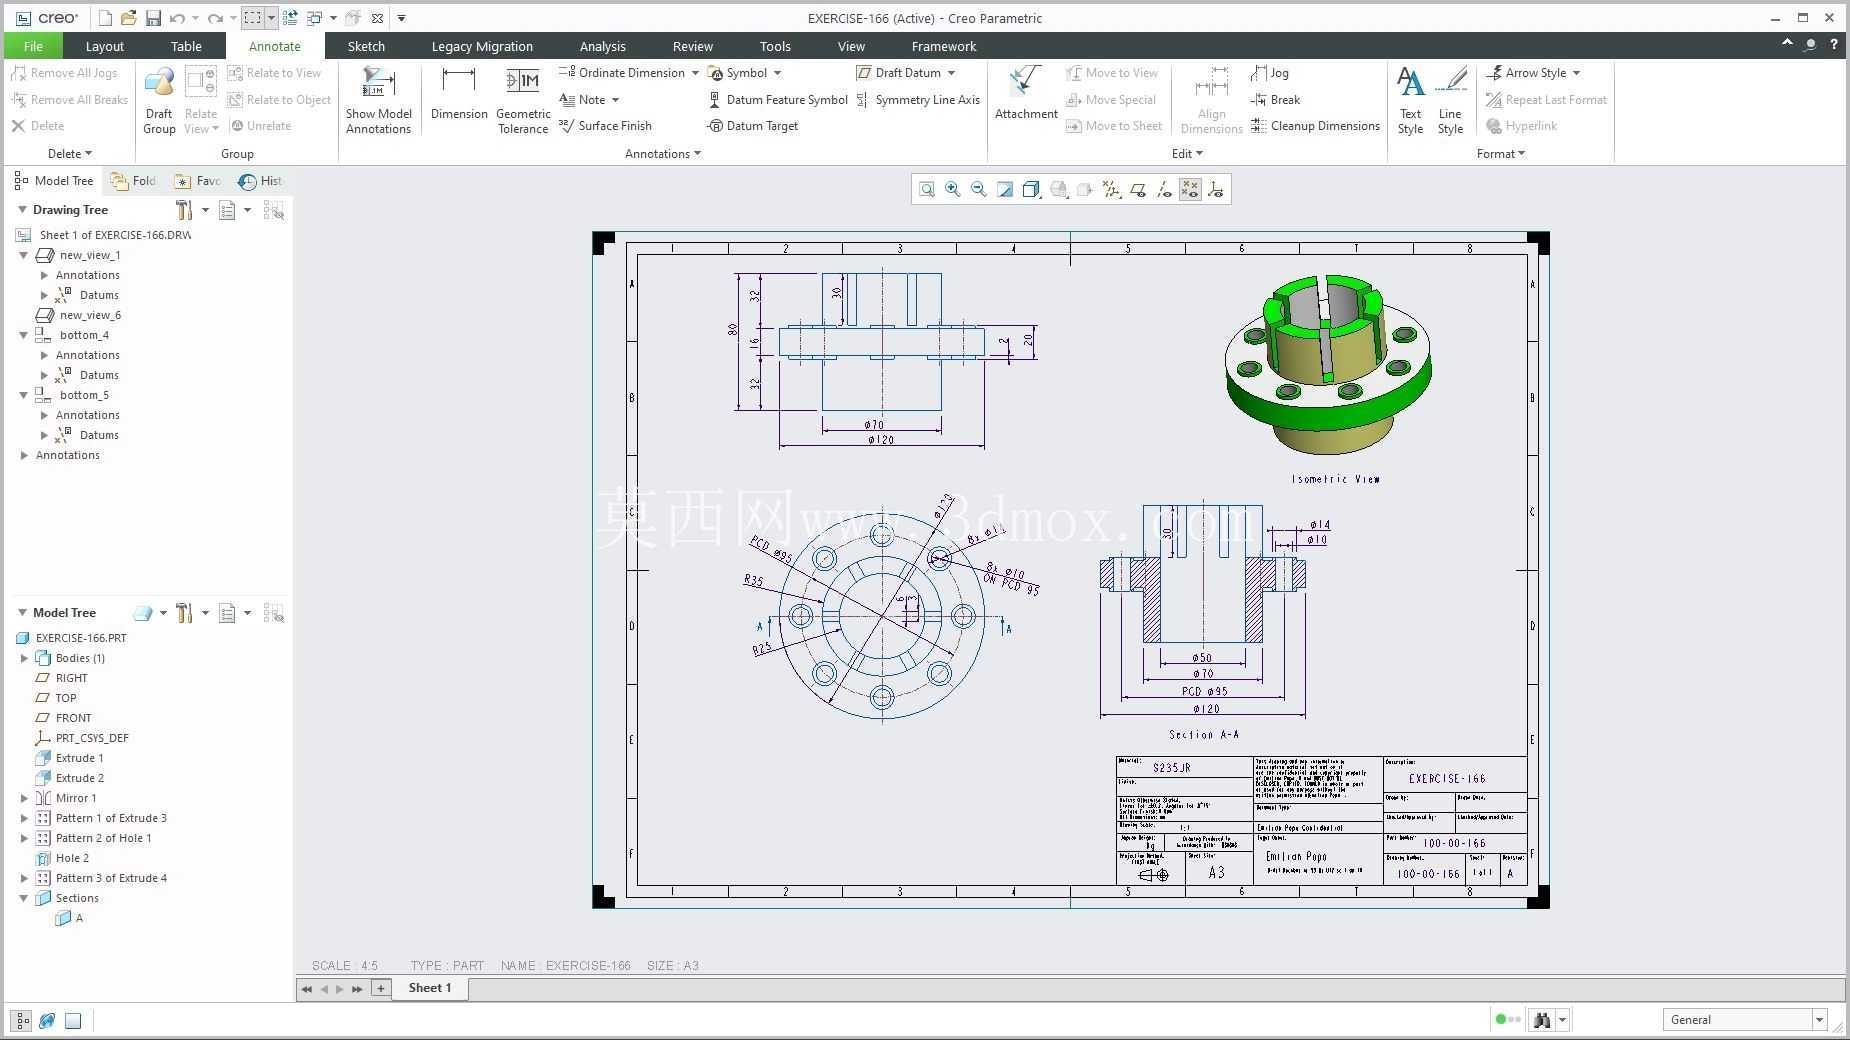1850x1040 pixels.
Task: Open Line Style settings
Action: (x=1450, y=100)
